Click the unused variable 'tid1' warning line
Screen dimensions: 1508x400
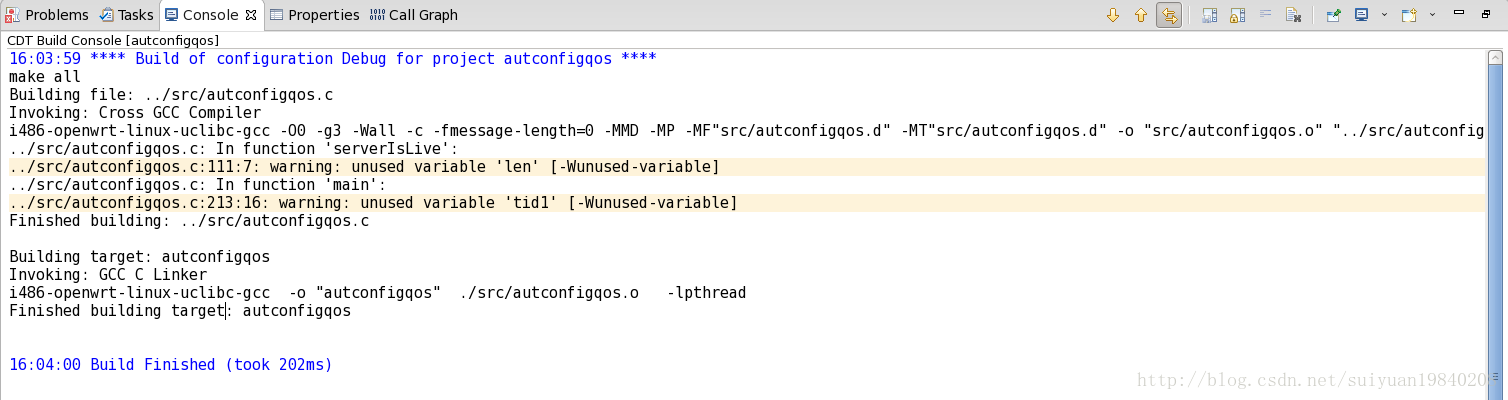click(373, 203)
